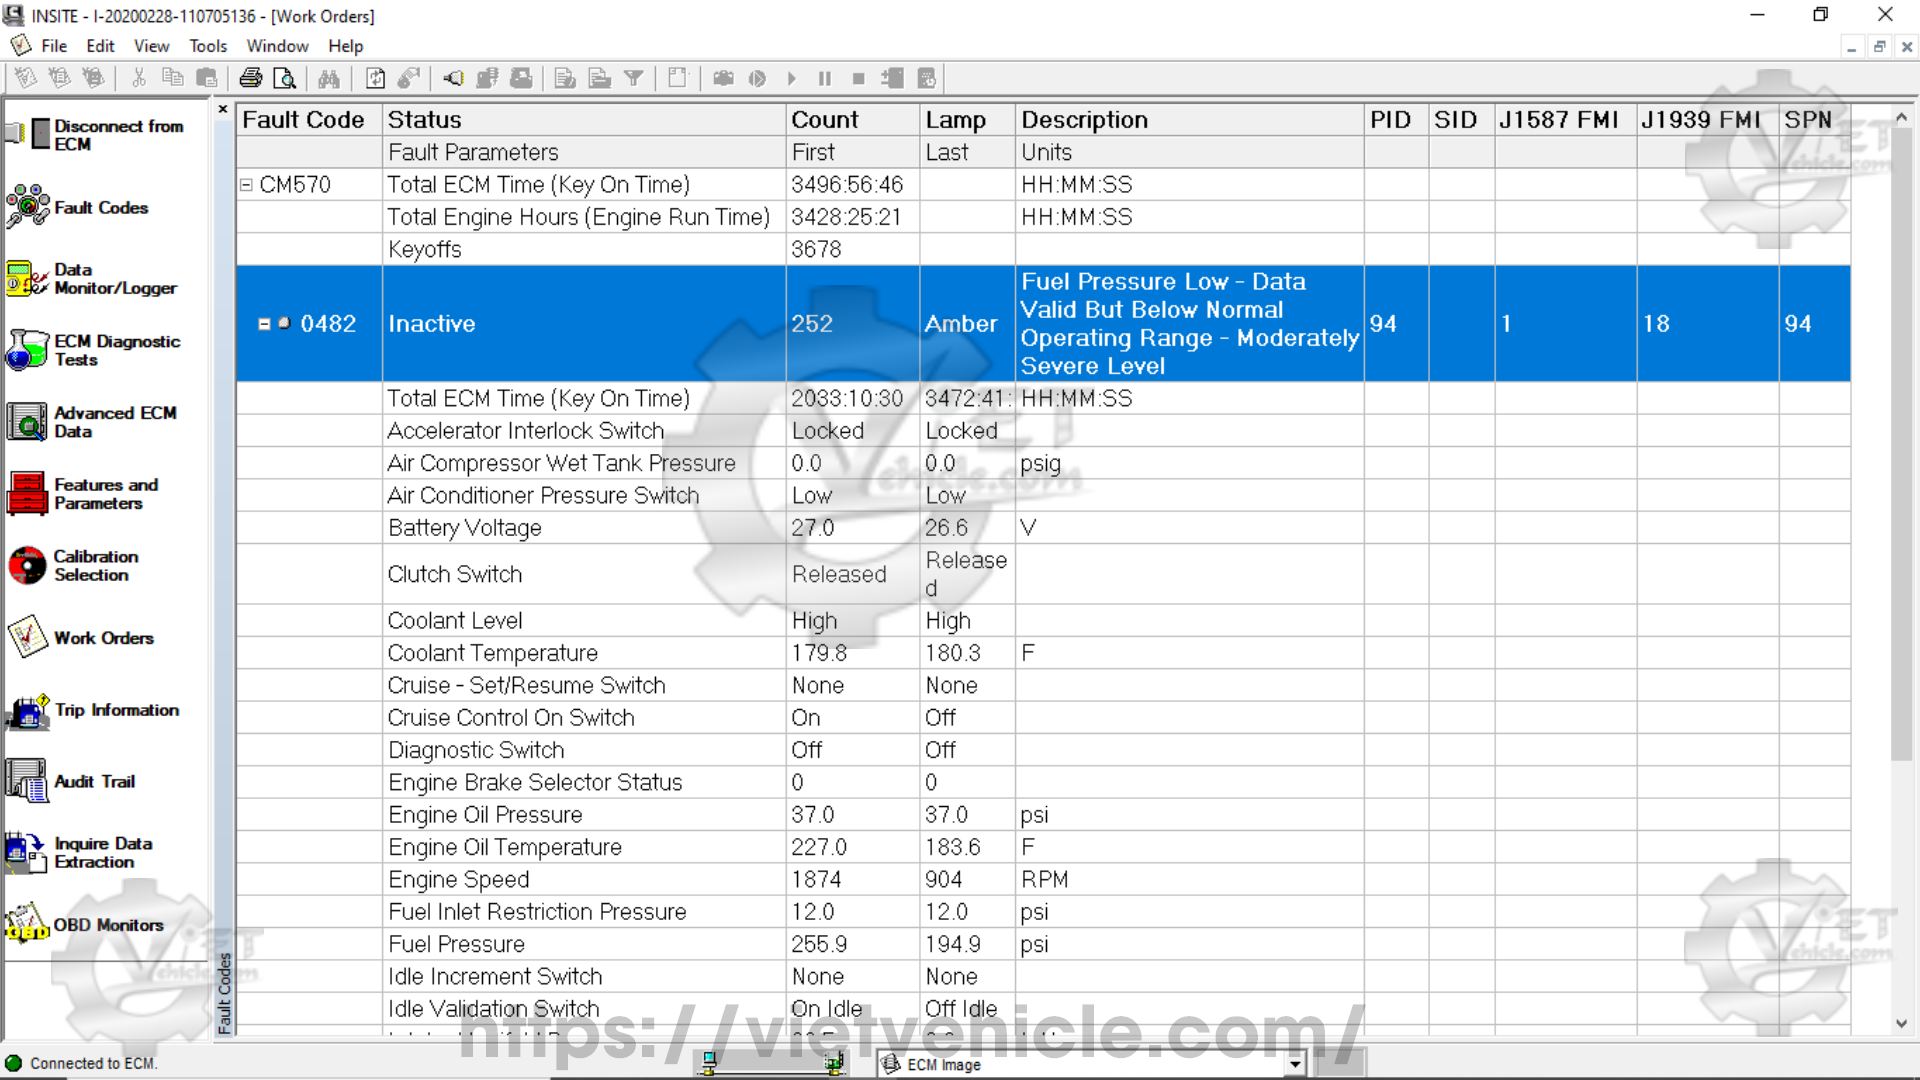Screen dimensions: 1920x1080
Task: Collapse the fault code 0482 details
Action: click(x=264, y=324)
